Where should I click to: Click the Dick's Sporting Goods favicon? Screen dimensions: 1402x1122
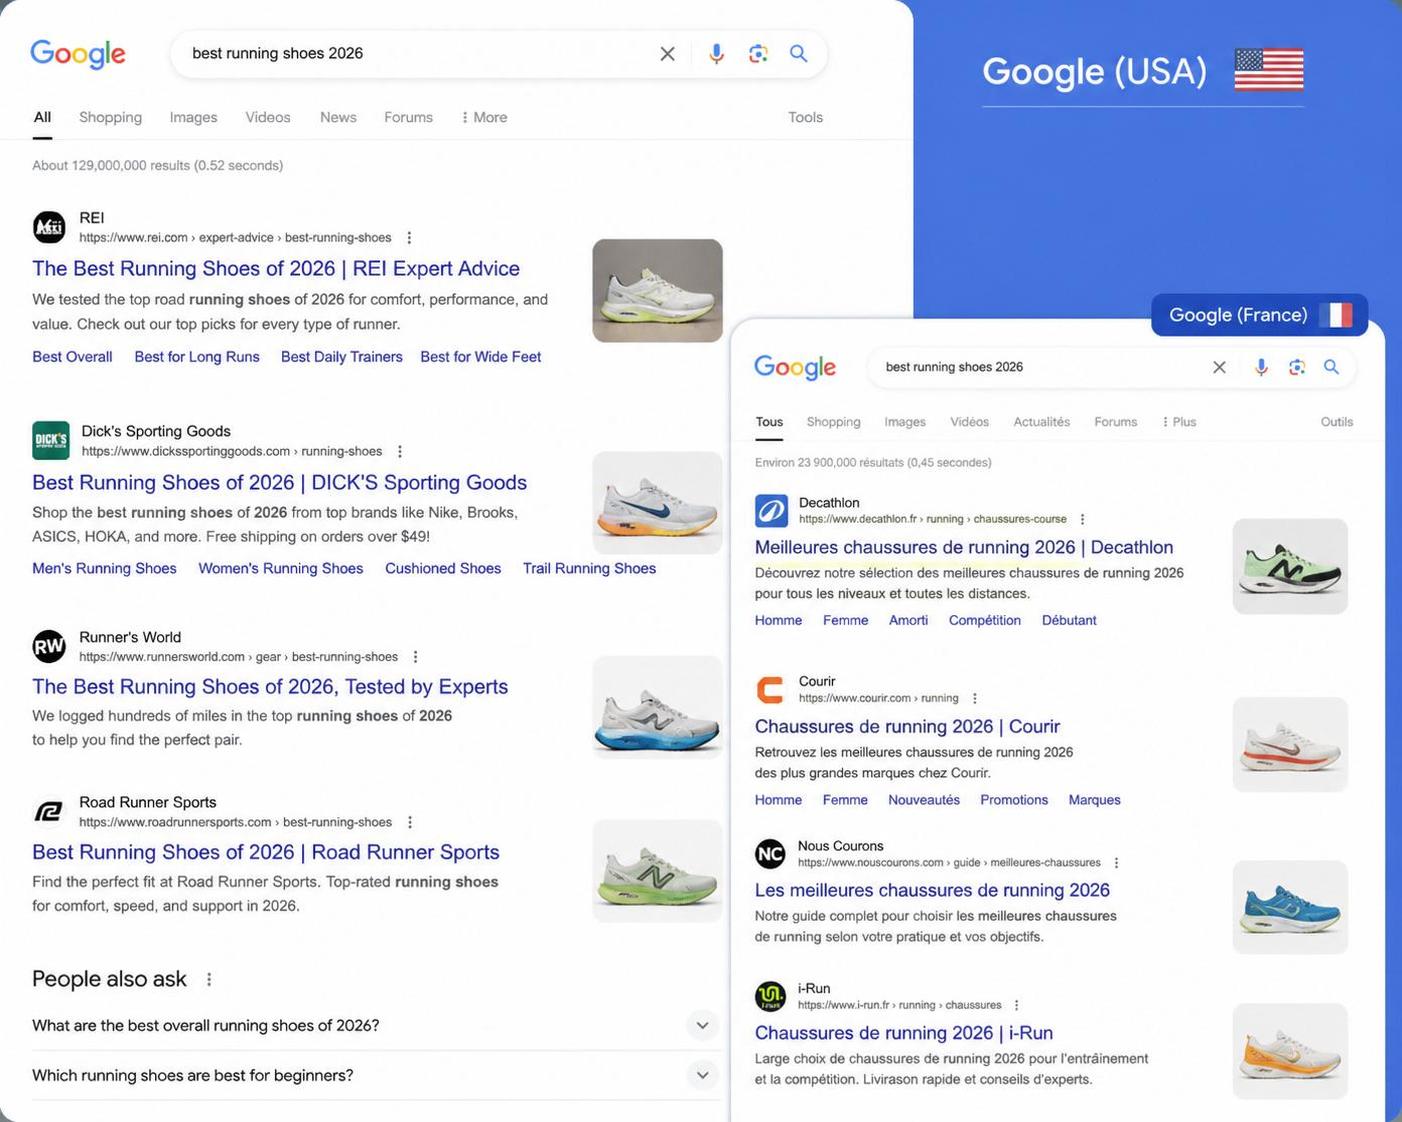pos(51,440)
